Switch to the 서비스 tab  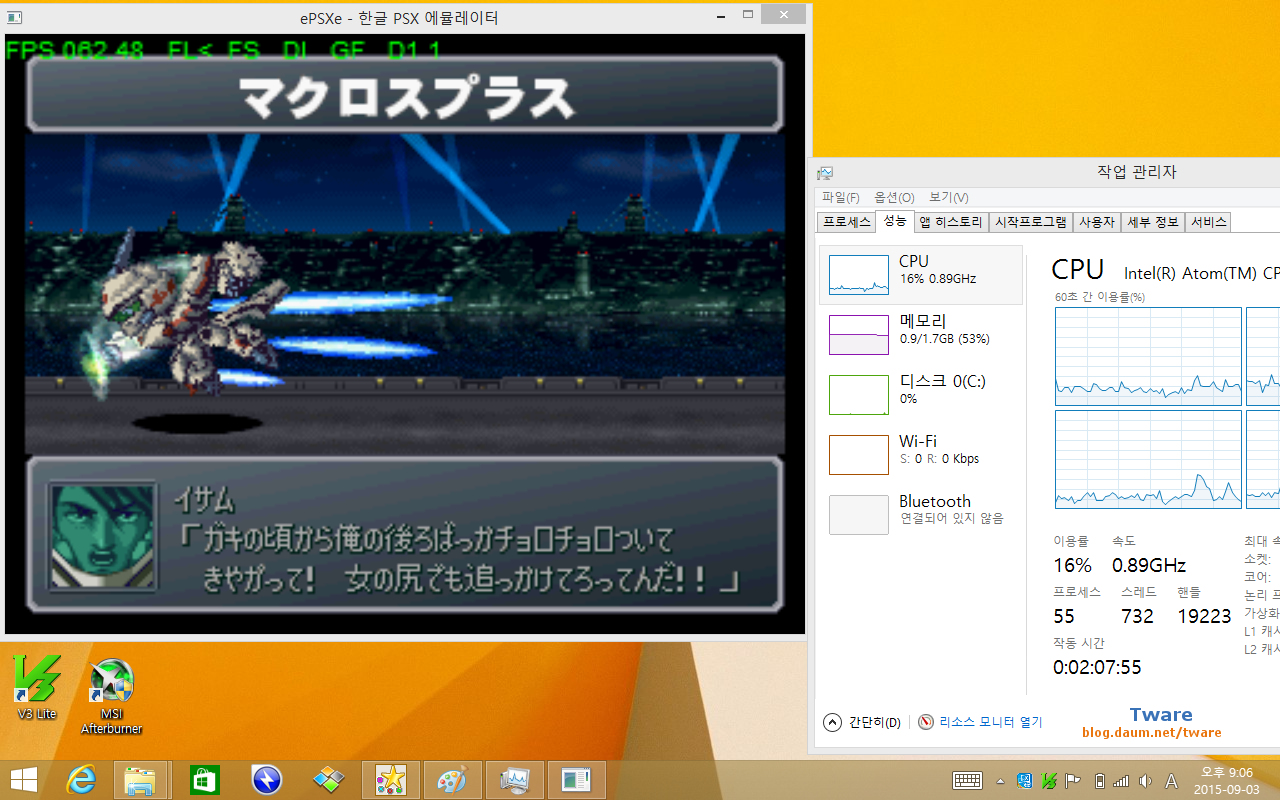(1208, 222)
